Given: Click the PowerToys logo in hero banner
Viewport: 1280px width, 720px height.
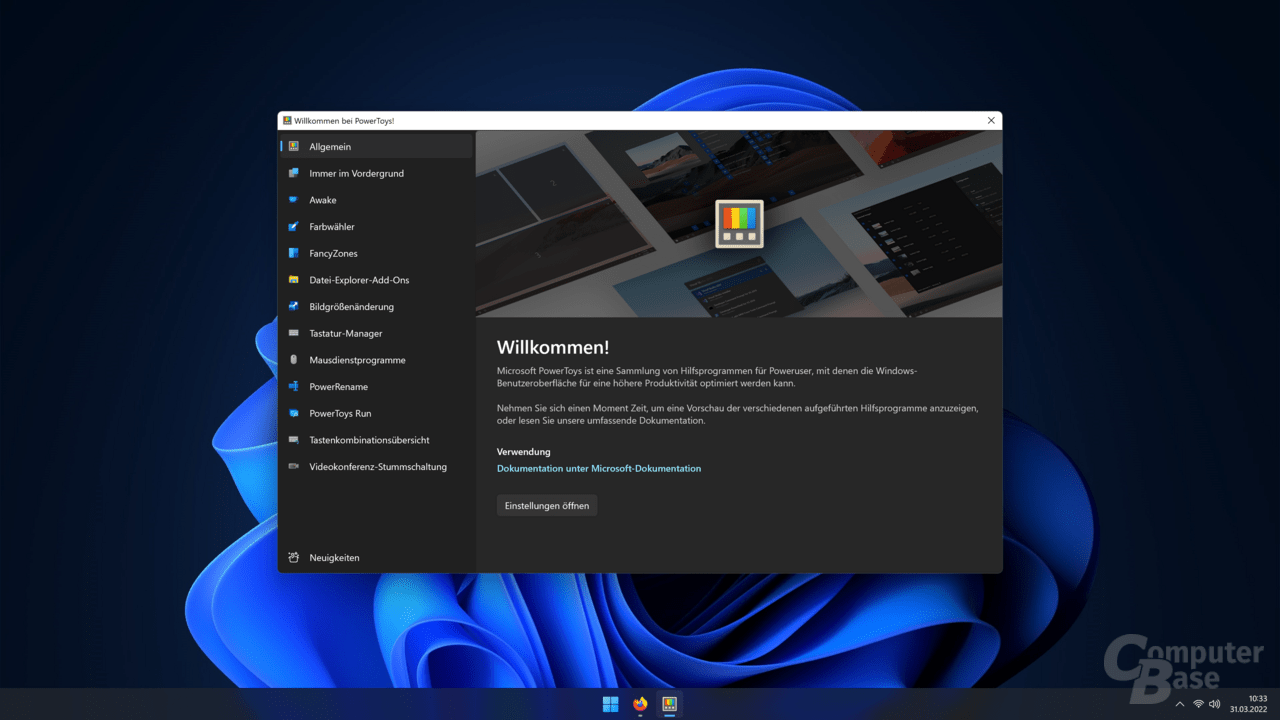Looking at the screenshot, I should pyautogui.click(x=739, y=223).
